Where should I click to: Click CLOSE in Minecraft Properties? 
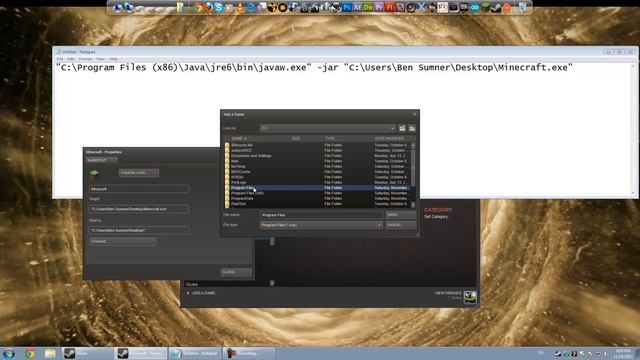click(x=236, y=272)
